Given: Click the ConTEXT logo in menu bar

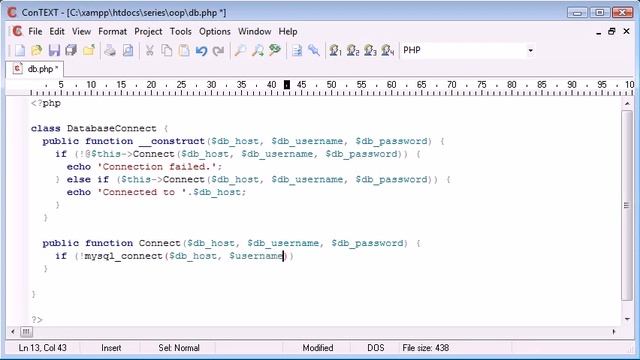Looking at the screenshot, I should point(17,31).
